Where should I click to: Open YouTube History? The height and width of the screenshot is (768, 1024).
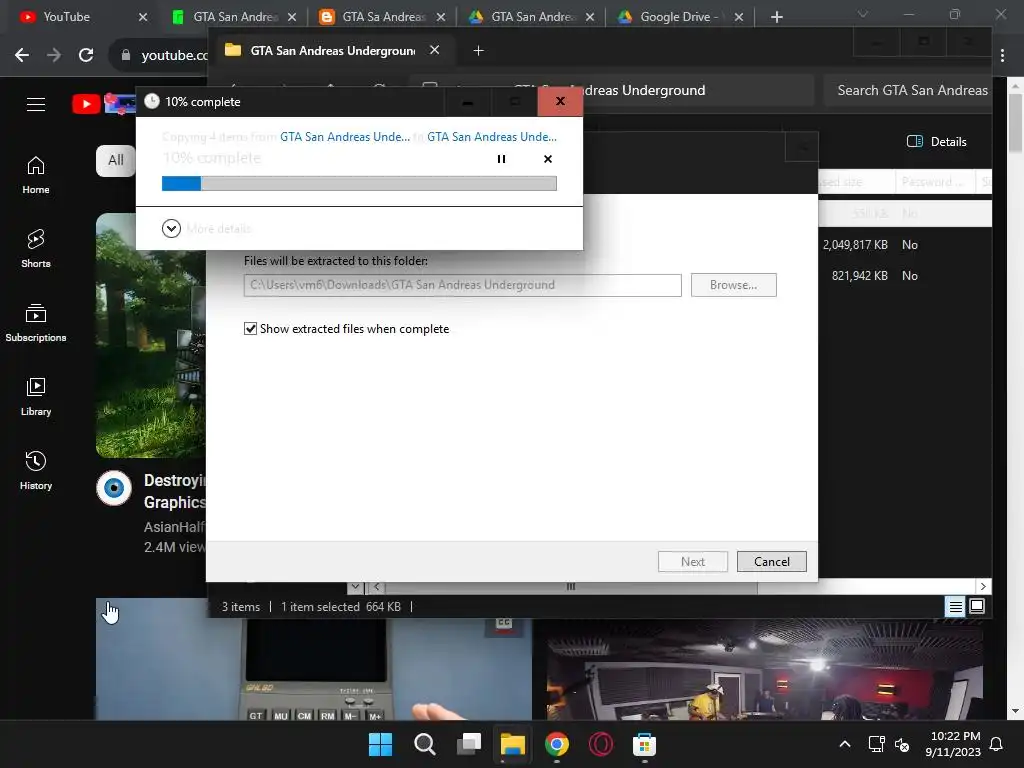[x=36, y=470]
